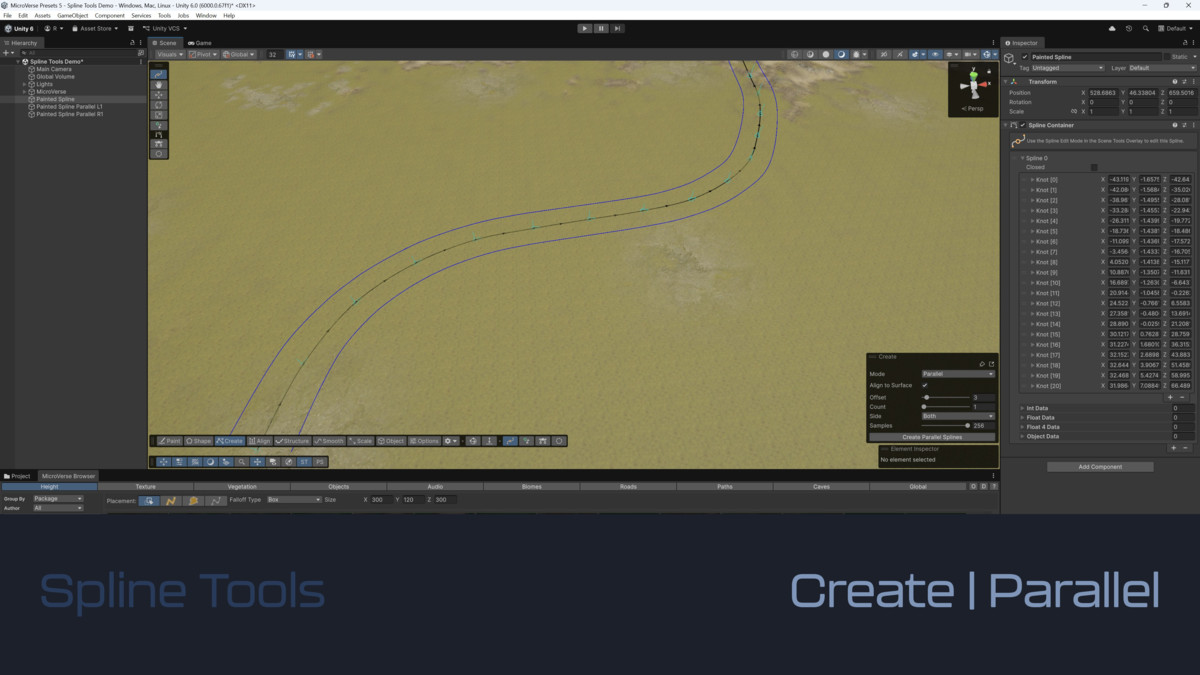Open the Options spline tool
Viewport: 1200px width, 675px height.
(424, 441)
